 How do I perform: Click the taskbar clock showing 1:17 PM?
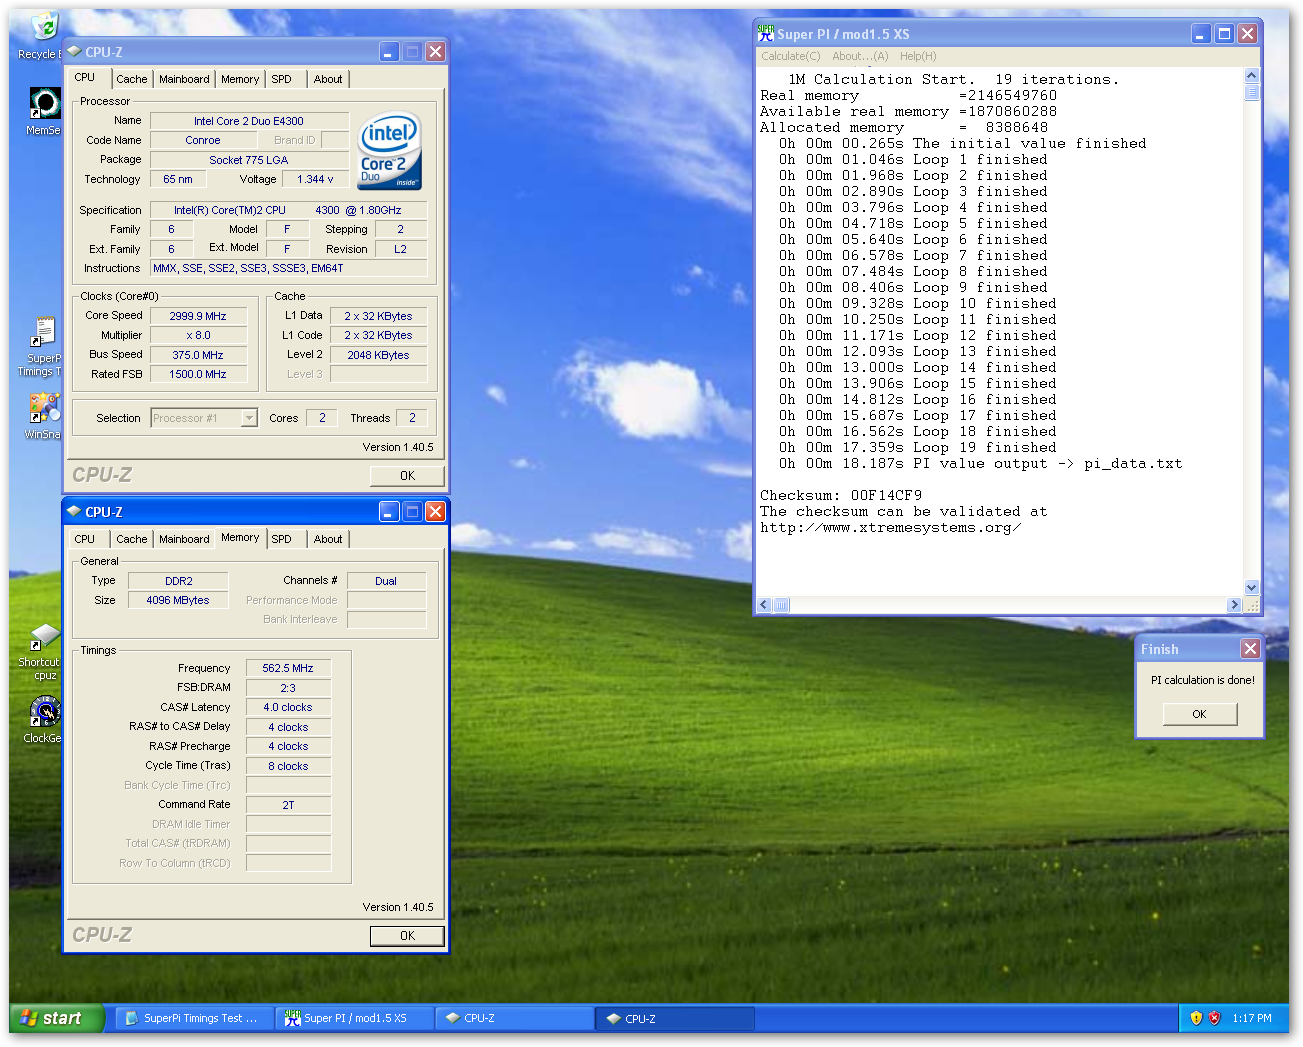click(1252, 1018)
